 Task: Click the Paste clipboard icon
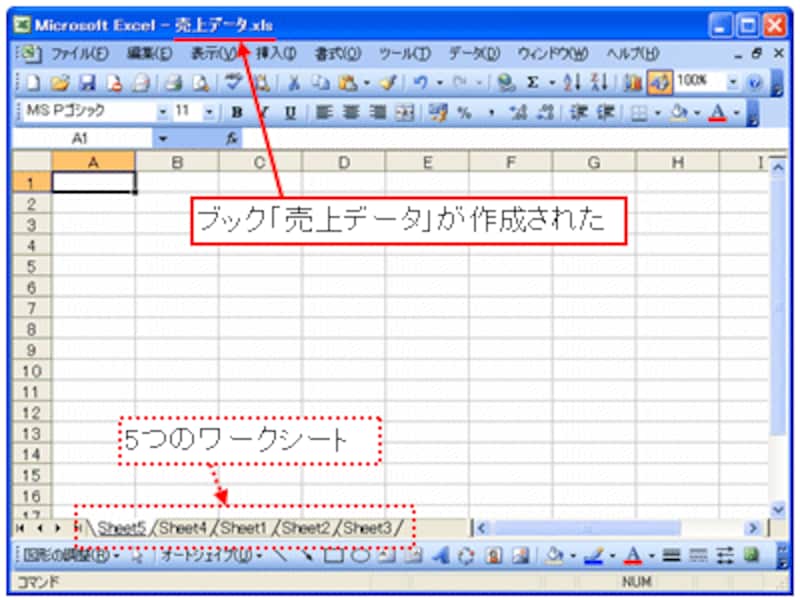tap(348, 83)
